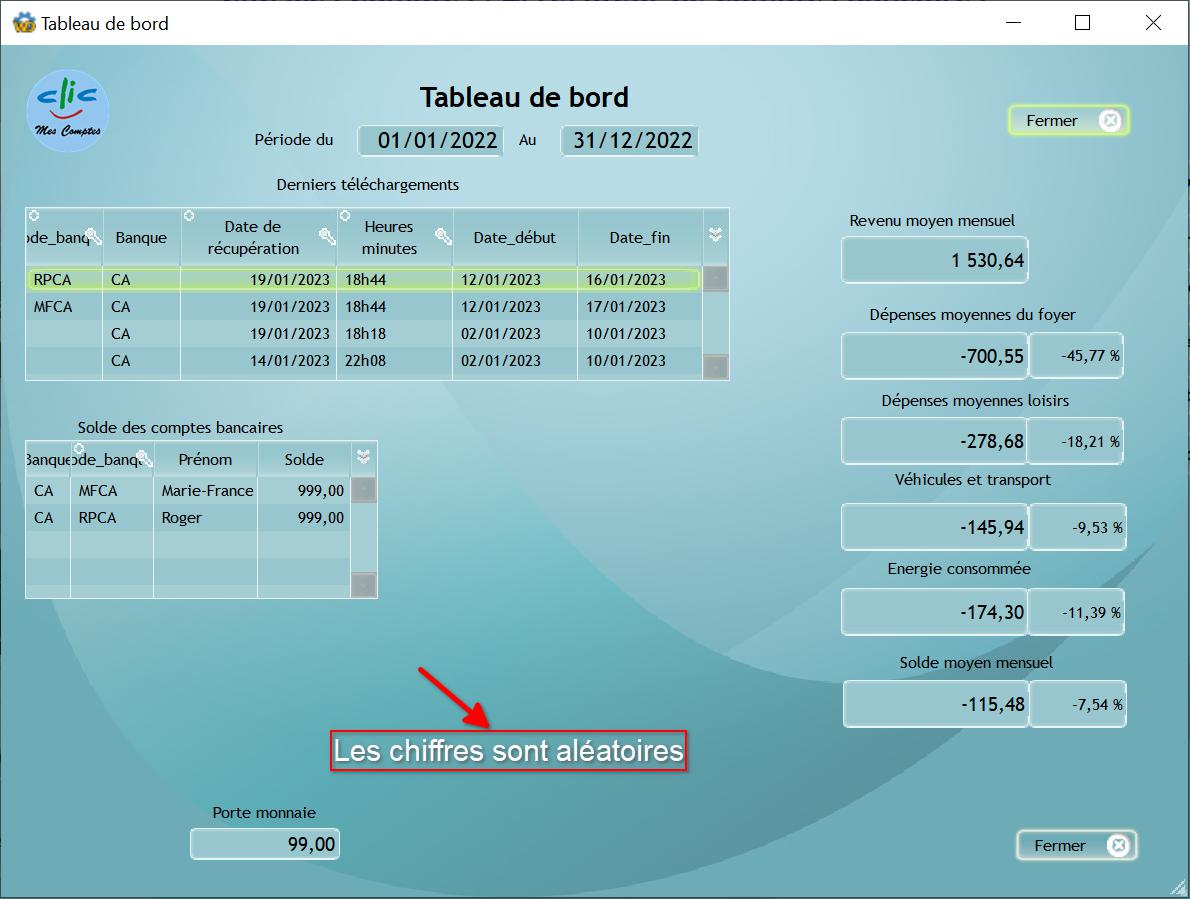This screenshot has width=1190, height=899.
Task: Click the percentage field -11,39 %
Action: point(1076,611)
